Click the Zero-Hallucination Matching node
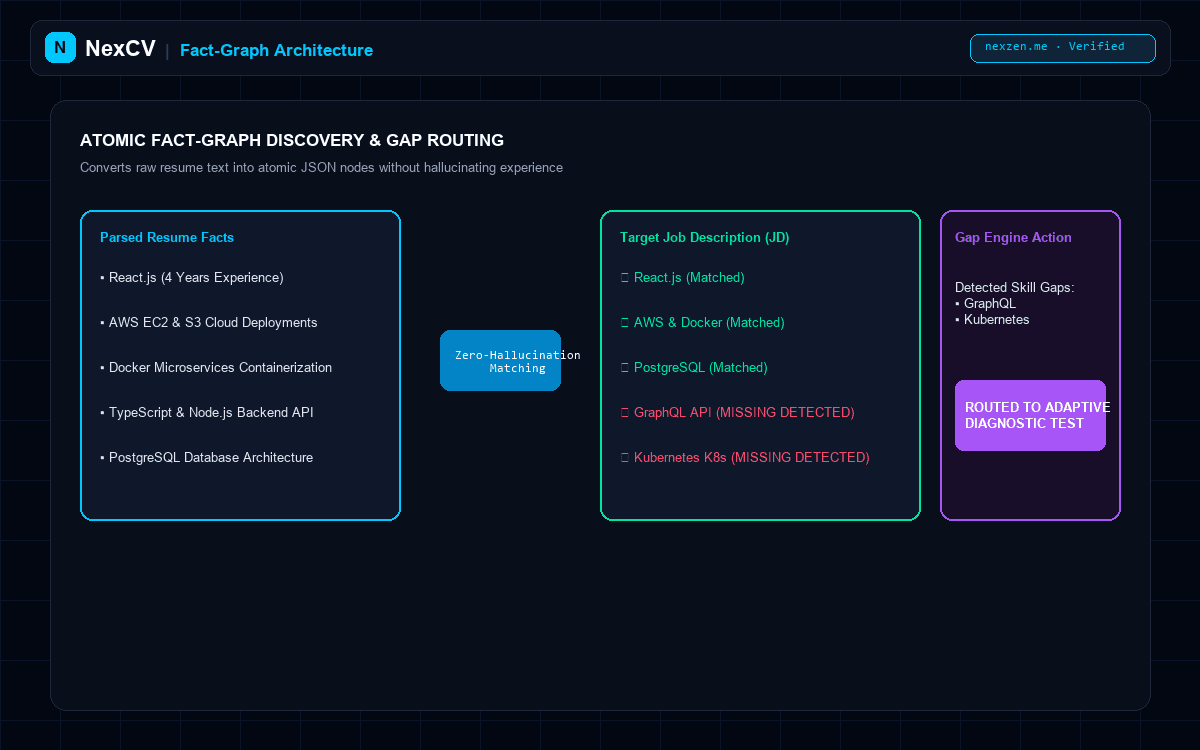Viewport: 1200px width, 750px height. click(x=500, y=360)
